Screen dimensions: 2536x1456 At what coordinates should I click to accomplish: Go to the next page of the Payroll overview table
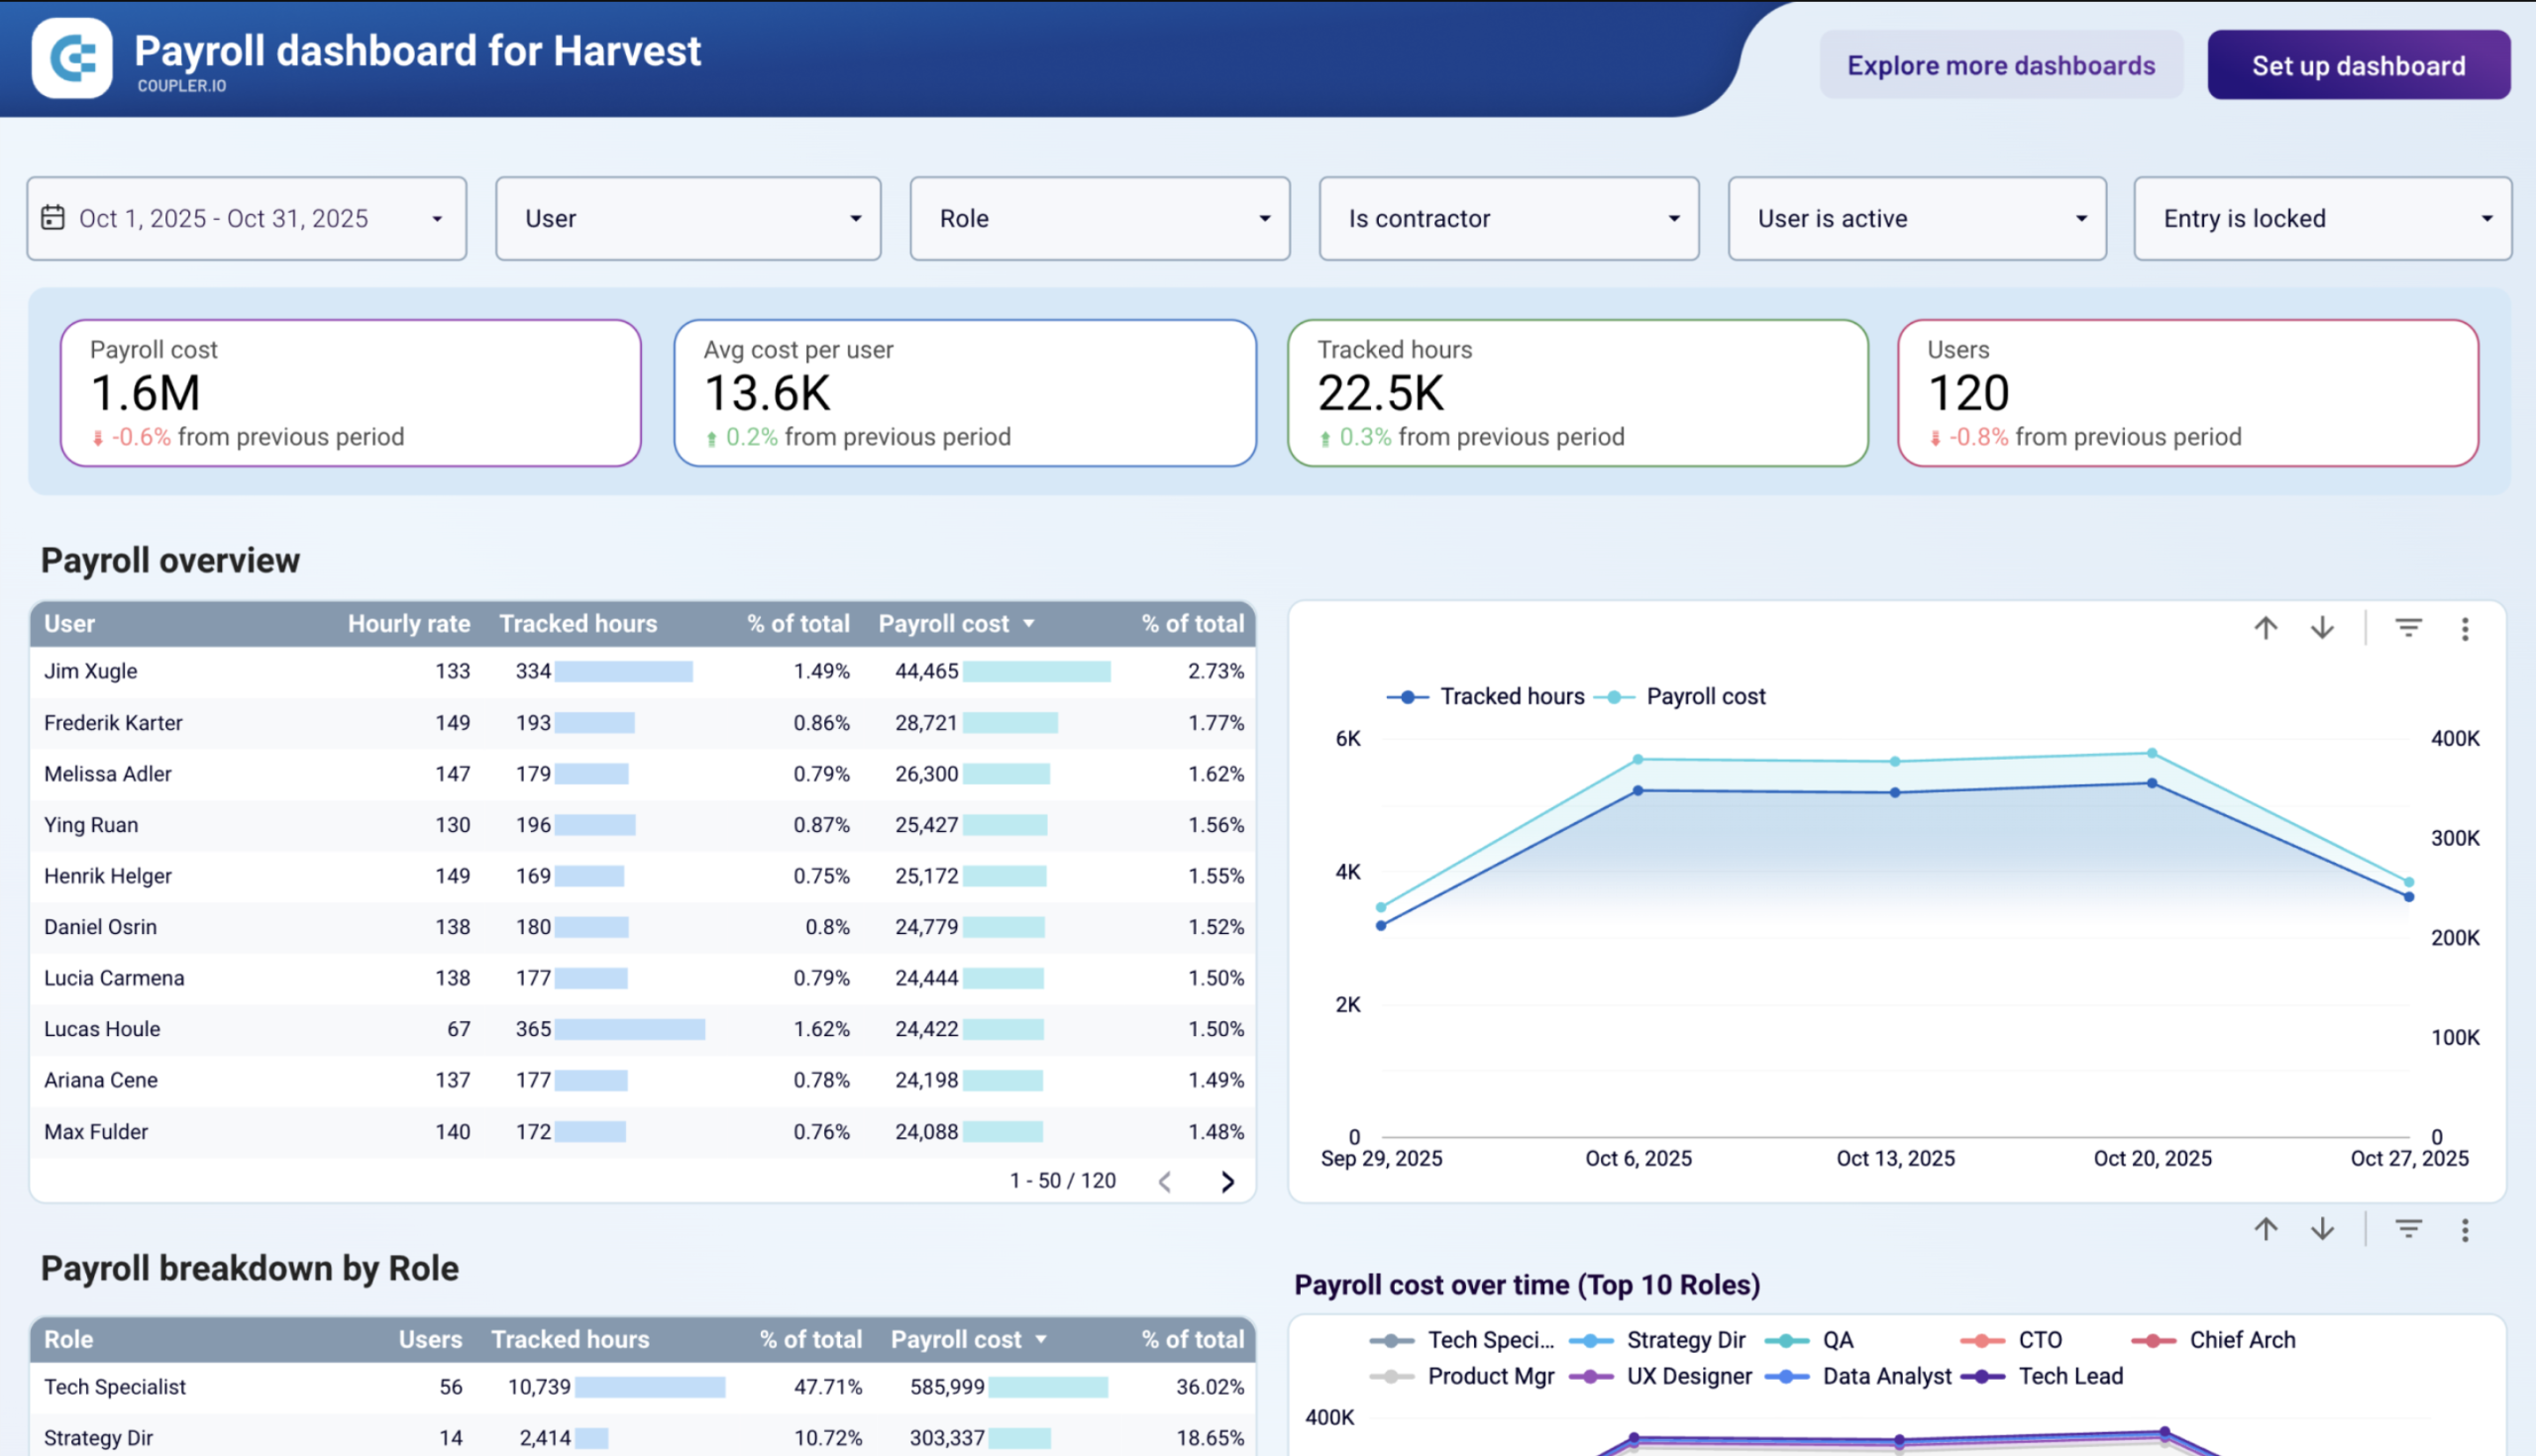(1228, 1181)
